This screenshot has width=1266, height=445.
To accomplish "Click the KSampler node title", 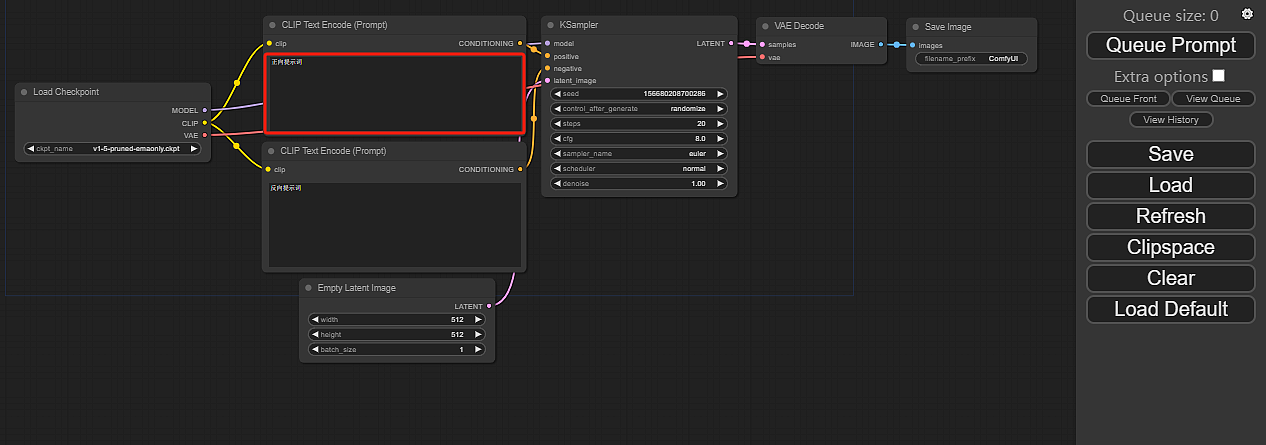I will [580, 25].
